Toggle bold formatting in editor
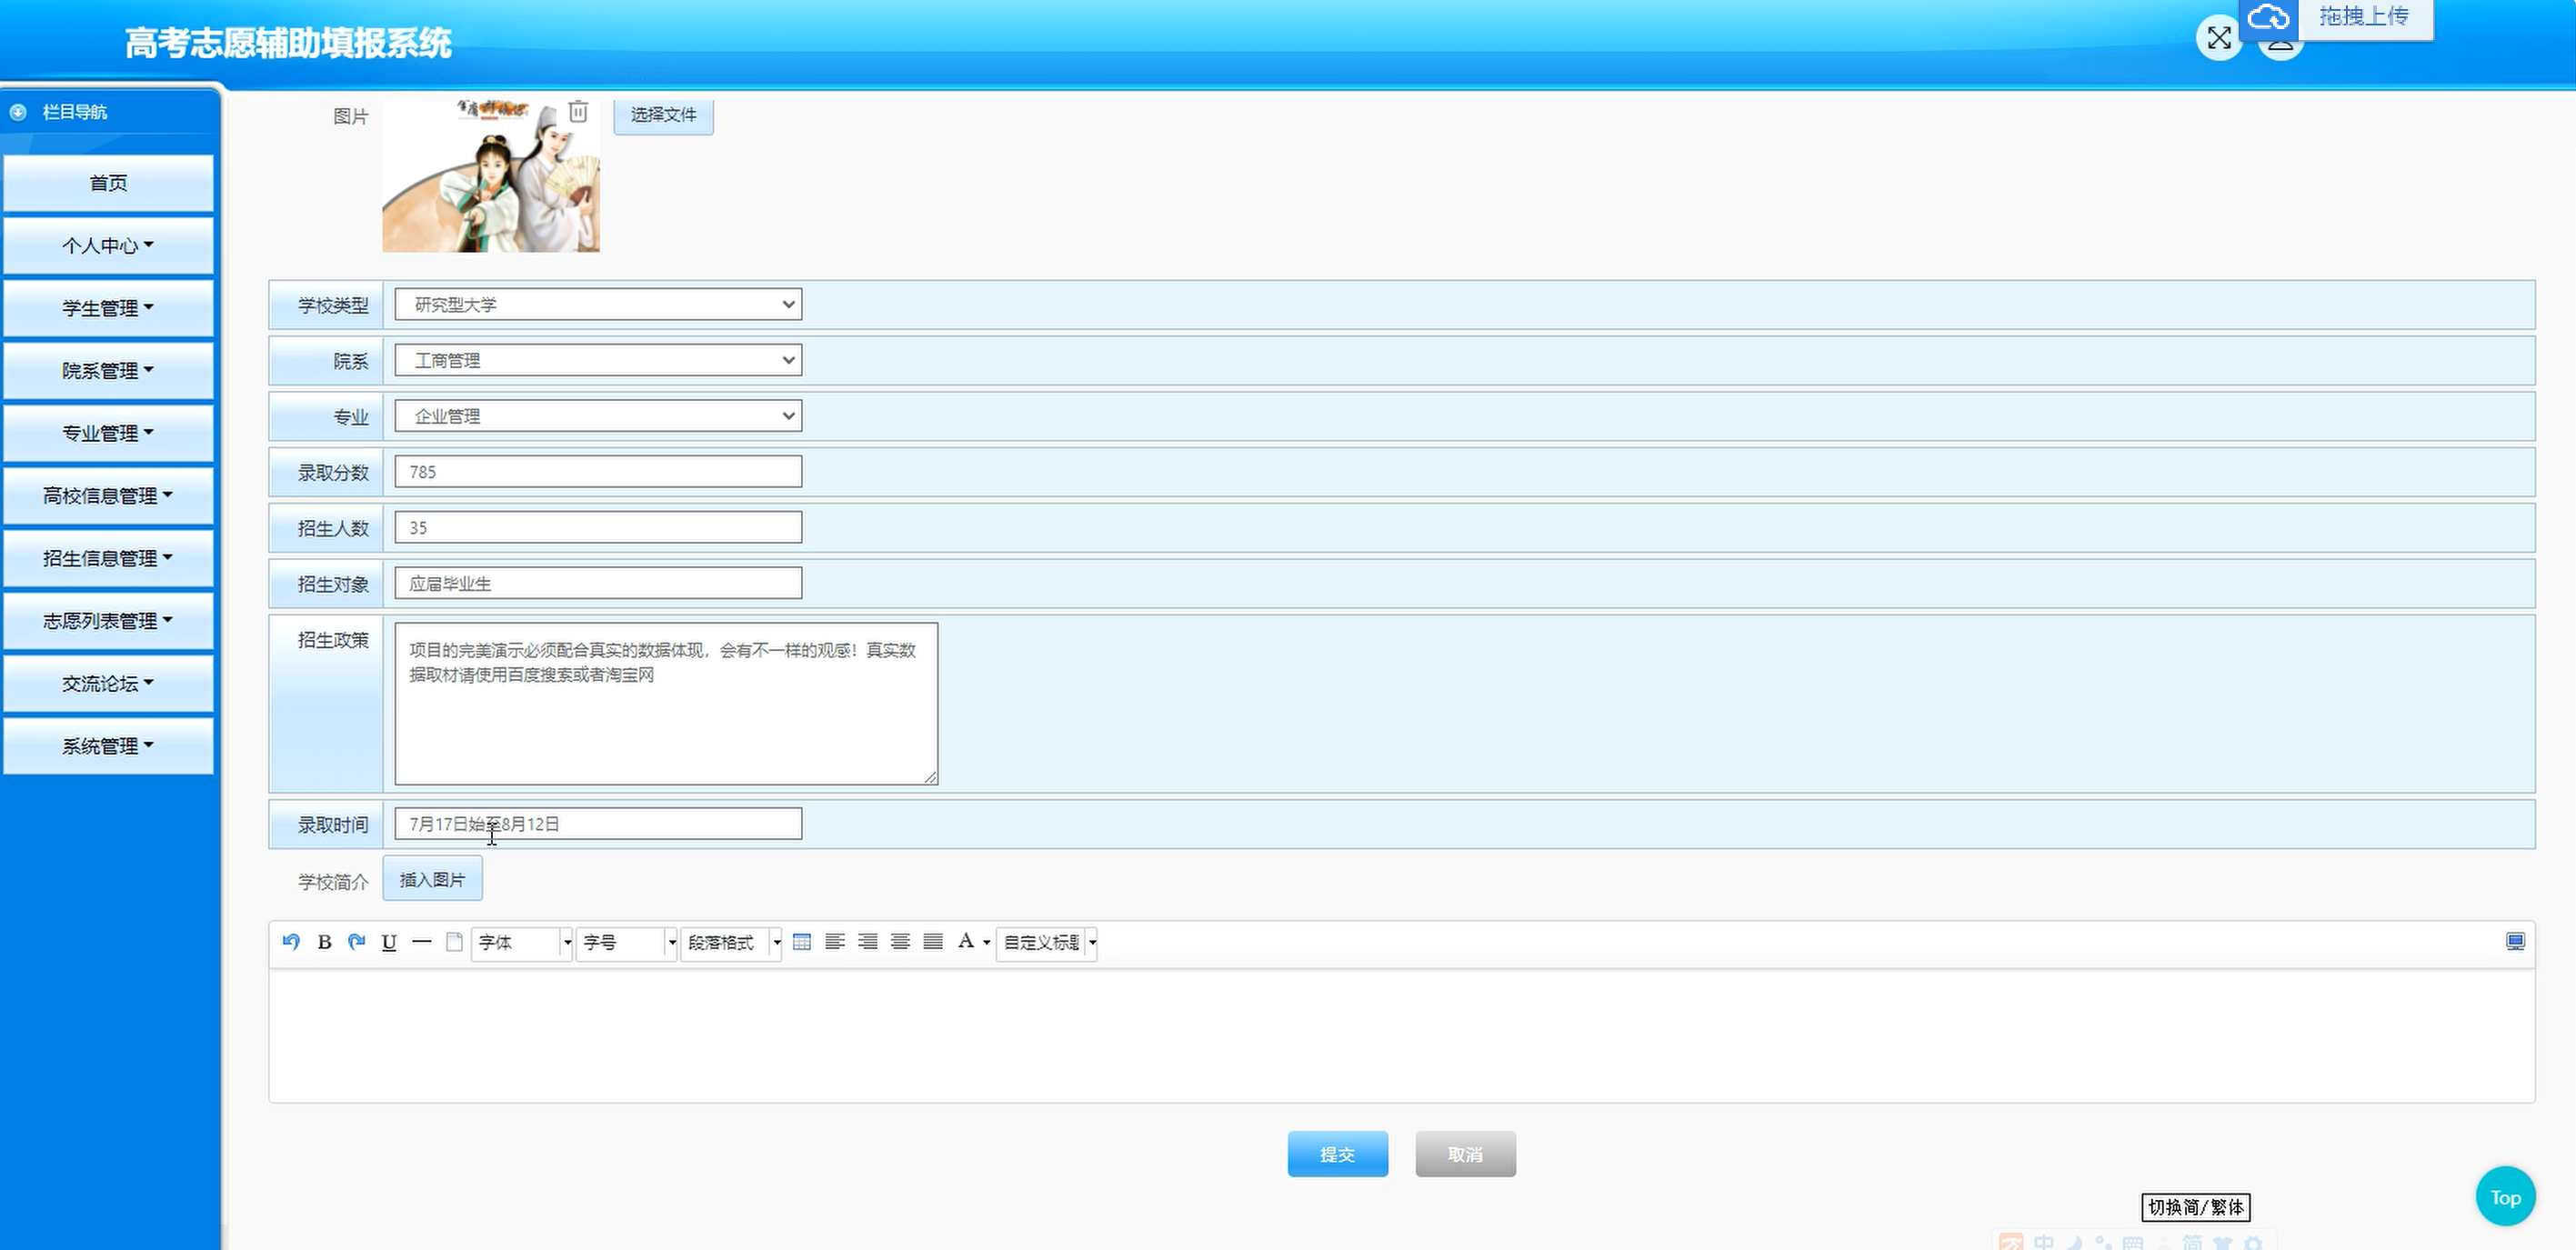2576x1250 pixels. pyautogui.click(x=324, y=942)
